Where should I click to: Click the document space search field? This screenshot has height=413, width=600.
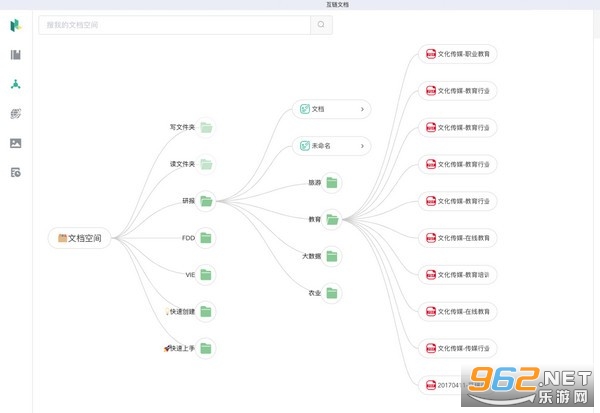pyautogui.click(x=174, y=25)
